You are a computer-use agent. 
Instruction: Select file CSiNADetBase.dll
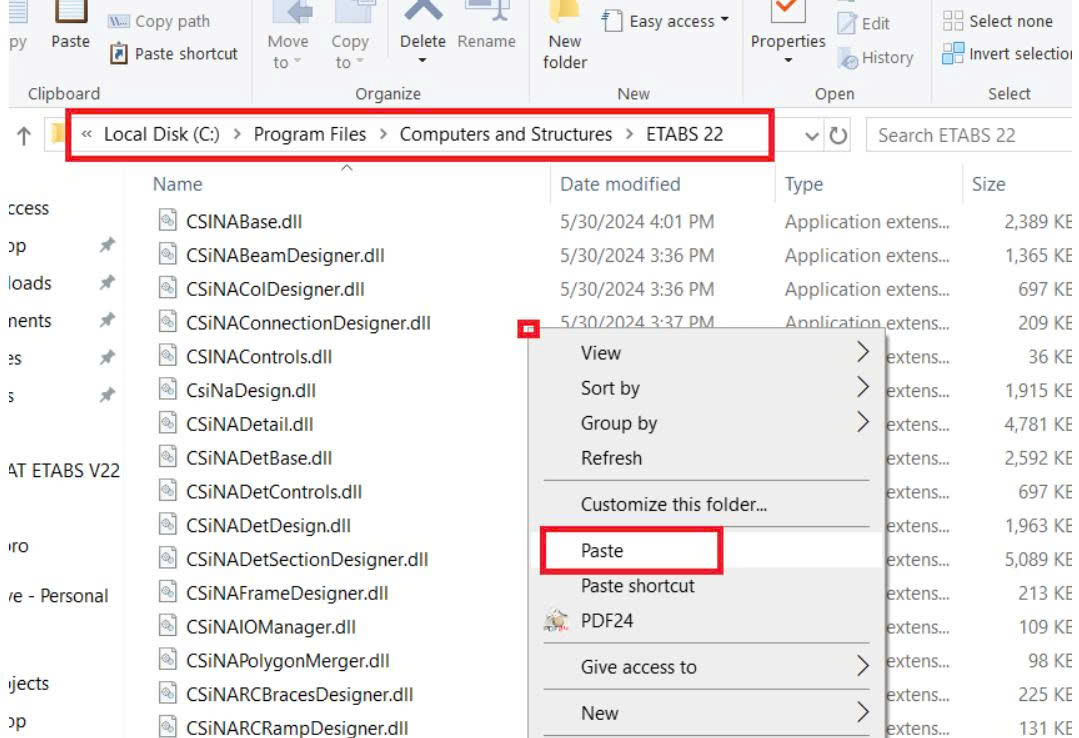click(259, 458)
